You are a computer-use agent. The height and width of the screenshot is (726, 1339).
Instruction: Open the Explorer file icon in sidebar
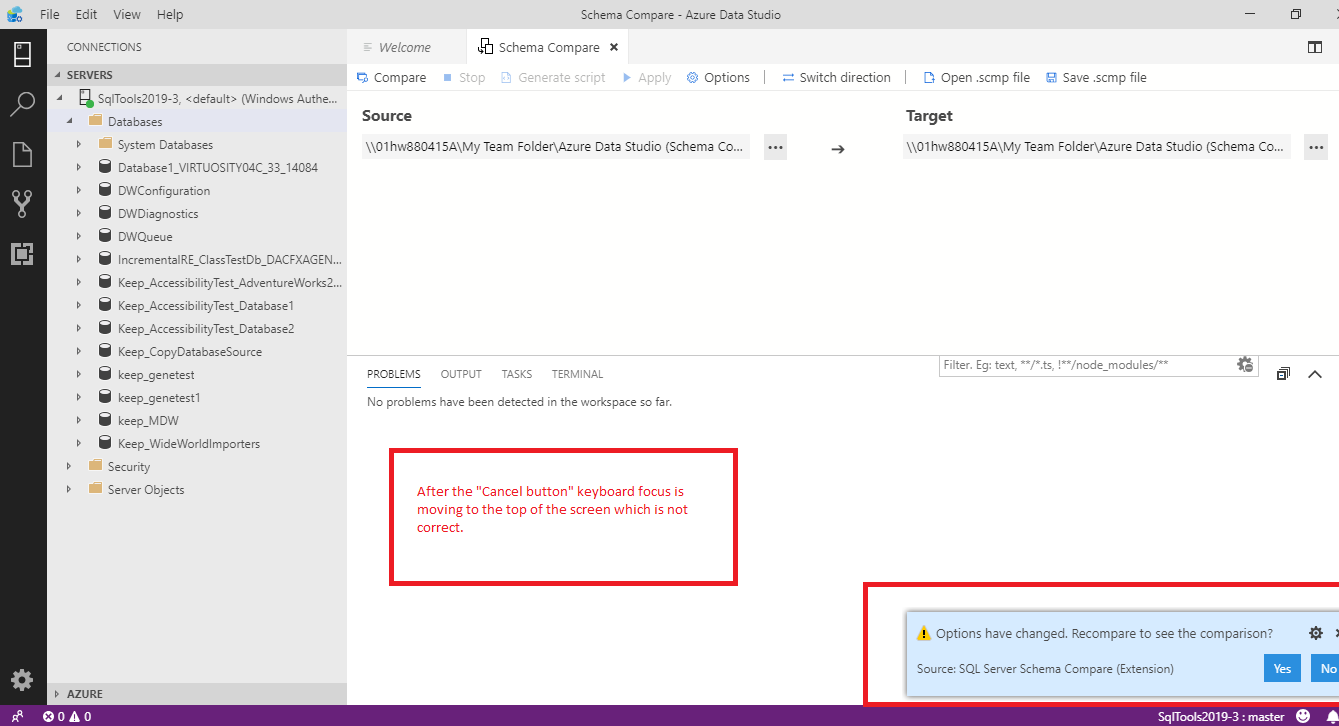[22, 154]
